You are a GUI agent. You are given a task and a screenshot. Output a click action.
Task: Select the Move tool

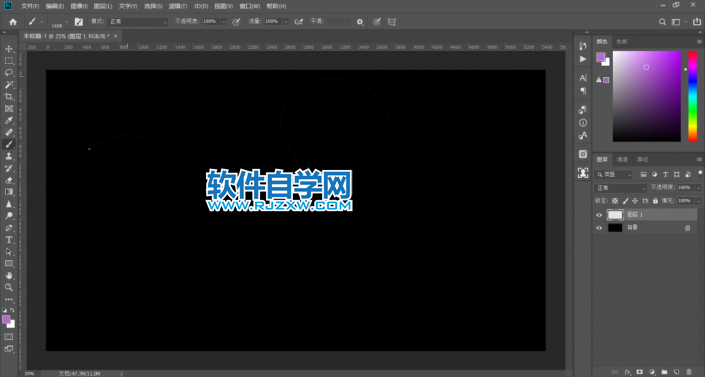pyautogui.click(x=9, y=49)
